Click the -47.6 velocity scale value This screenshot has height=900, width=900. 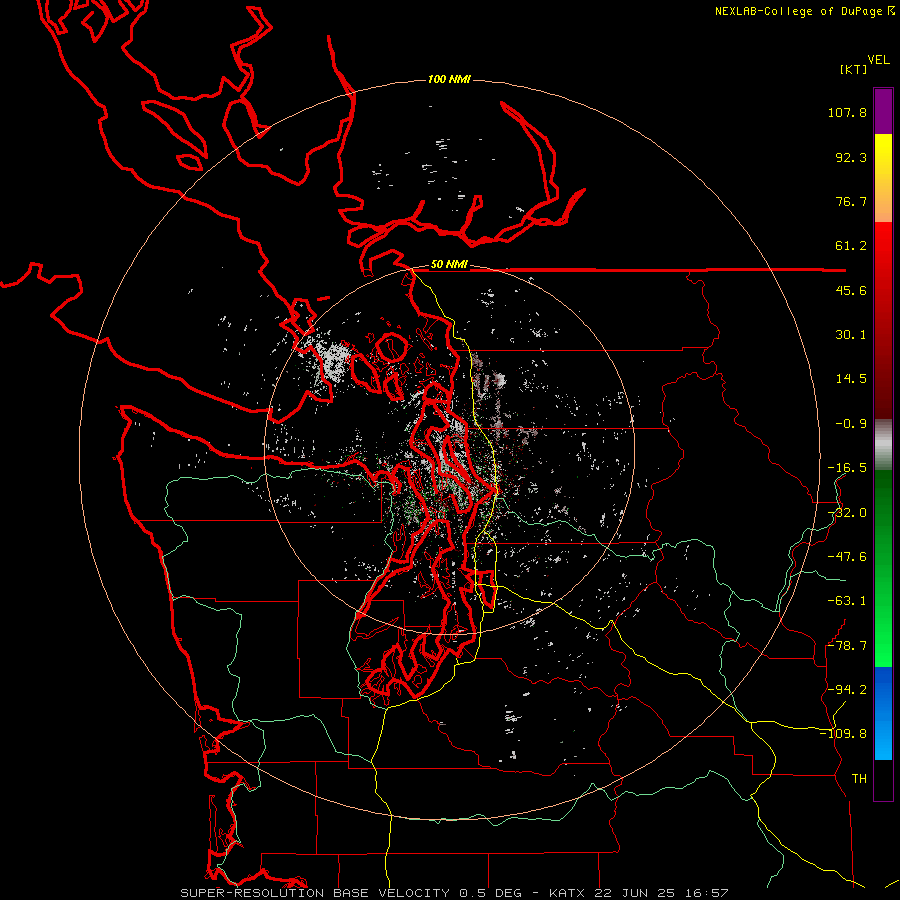coord(847,557)
